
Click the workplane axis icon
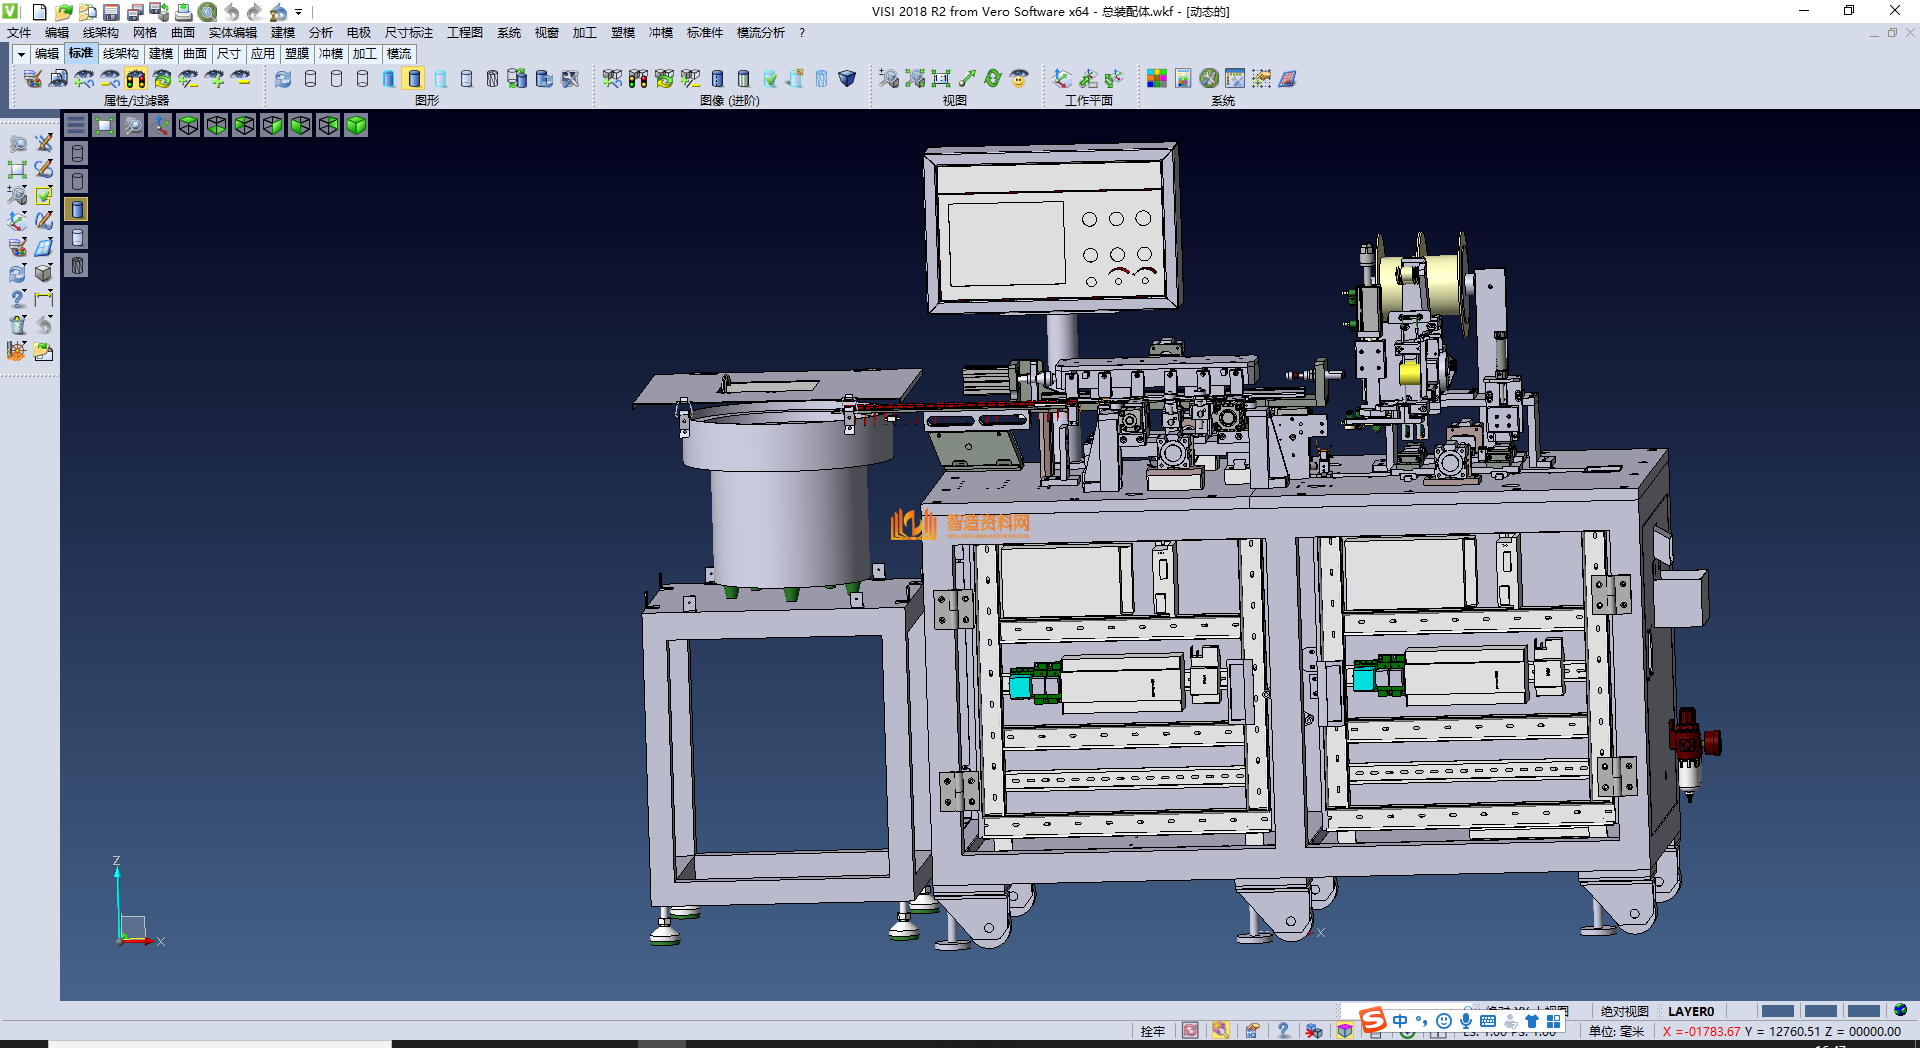tap(1062, 79)
